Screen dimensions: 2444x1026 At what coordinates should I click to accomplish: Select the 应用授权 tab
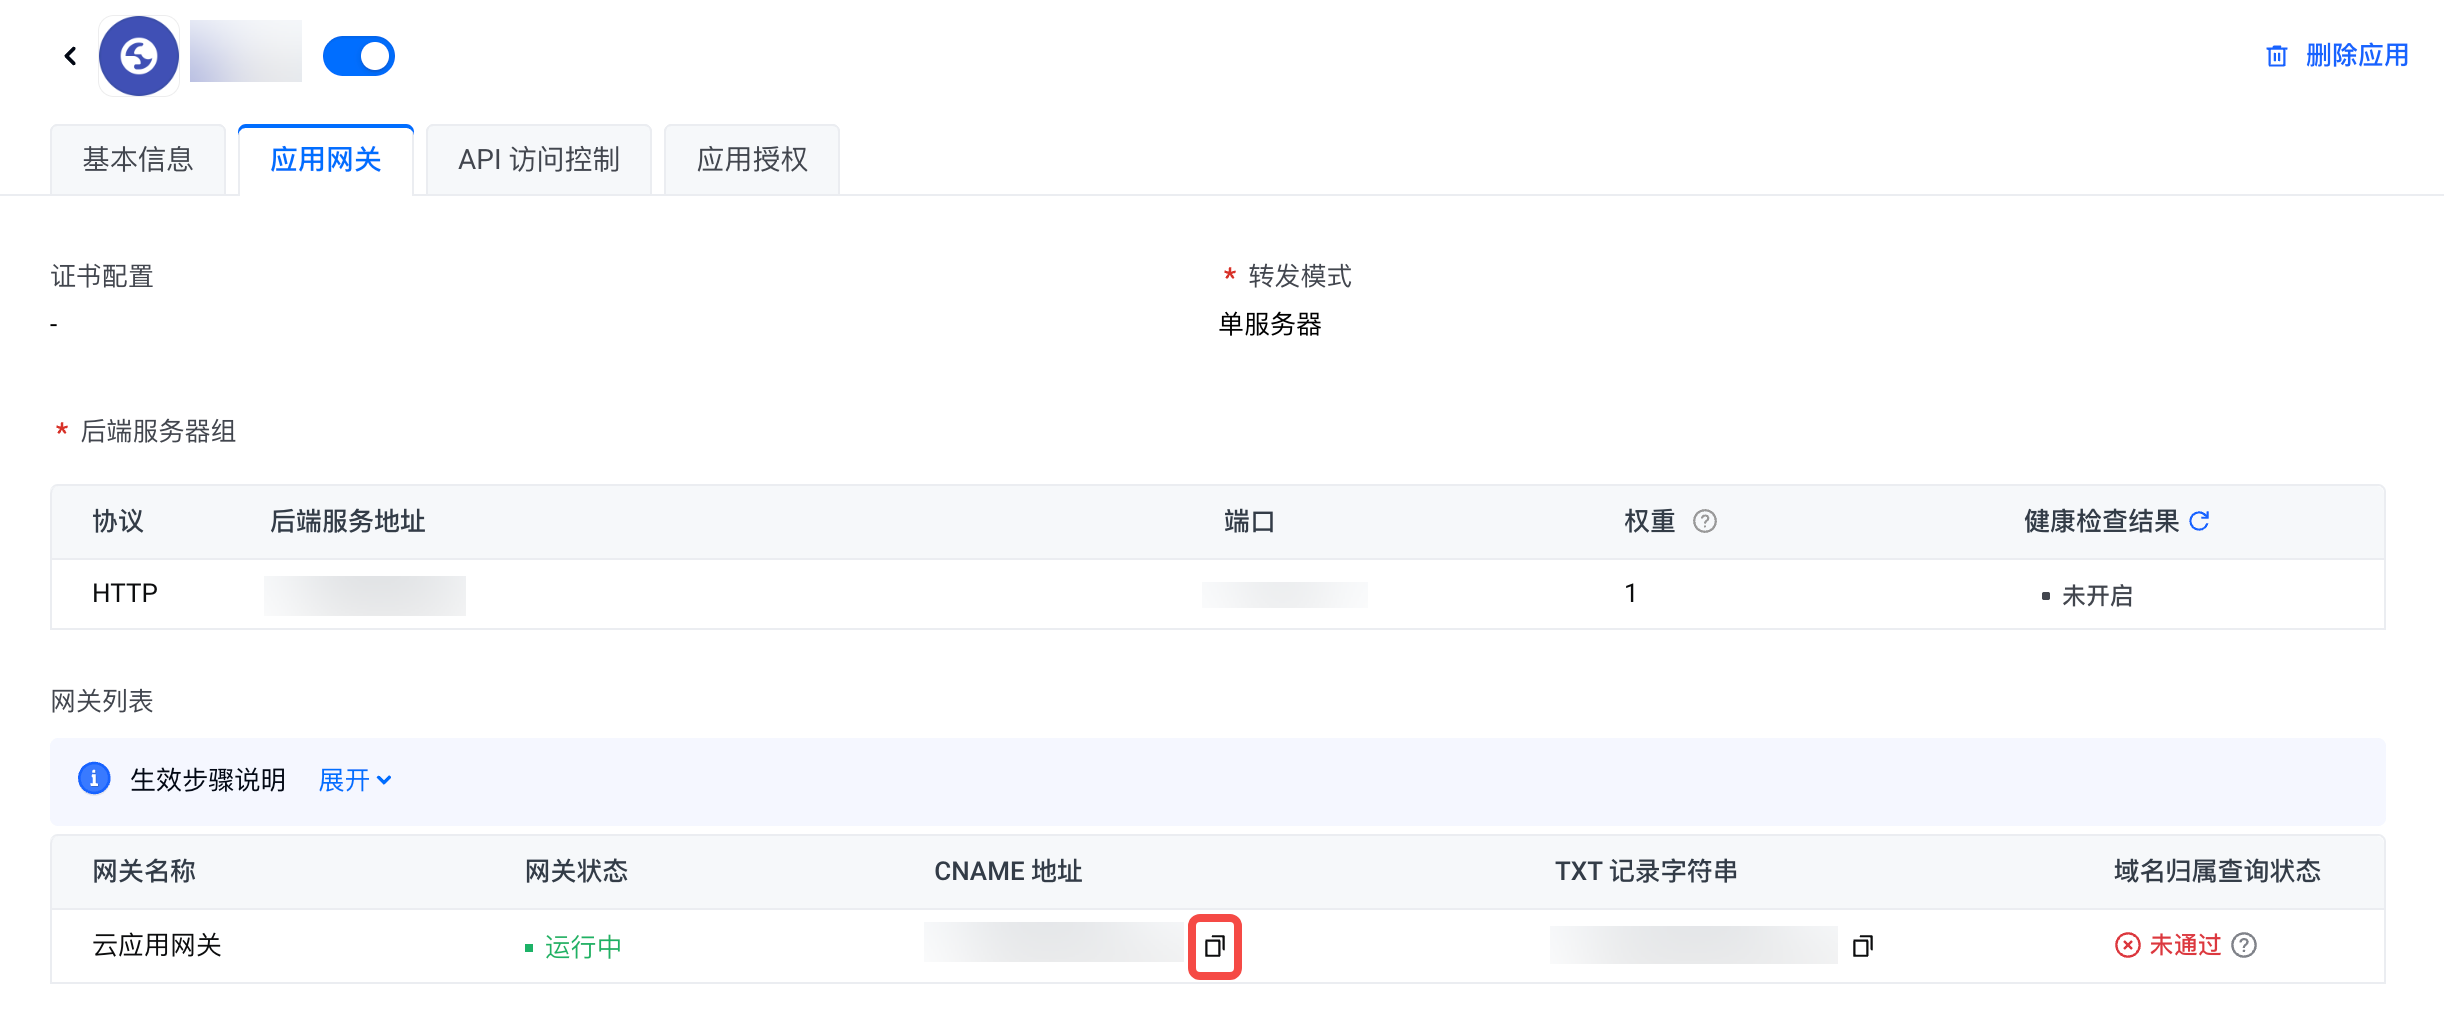pyautogui.click(x=752, y=160)
